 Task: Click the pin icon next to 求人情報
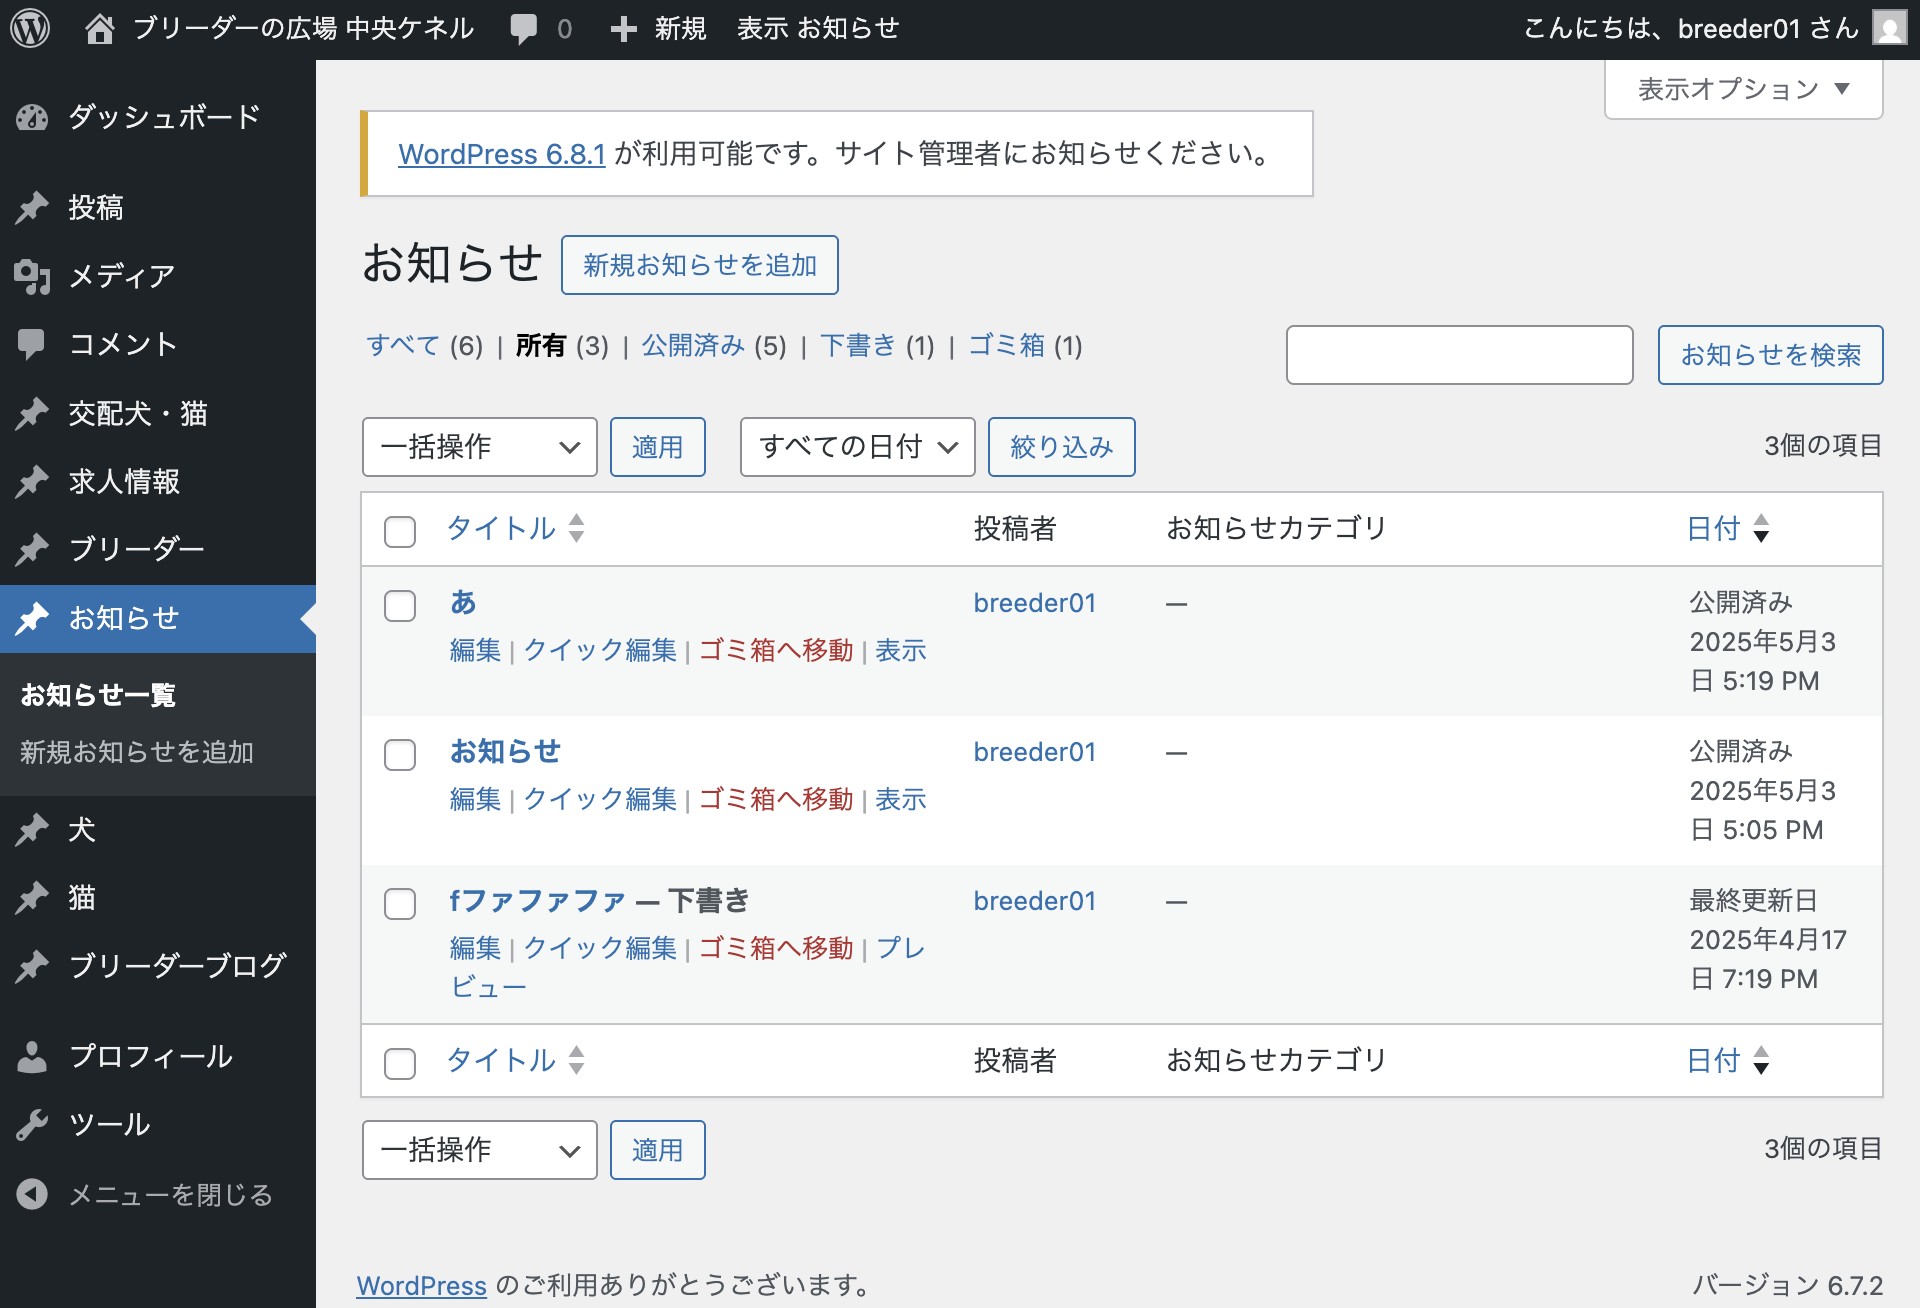32,481
